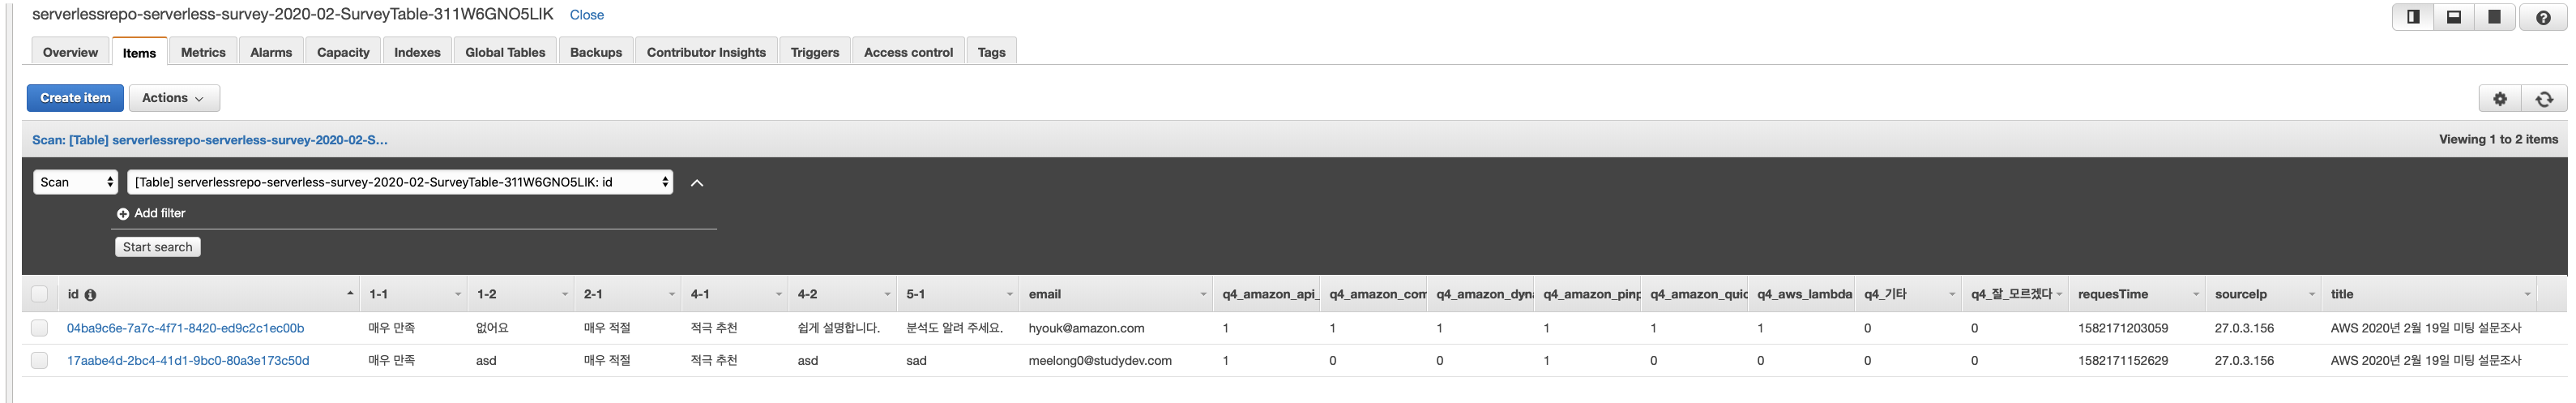Image resolution: width=2576 pixels, height=403 pixels.
Task: Click the Start search button
Action: click(157, 247)
